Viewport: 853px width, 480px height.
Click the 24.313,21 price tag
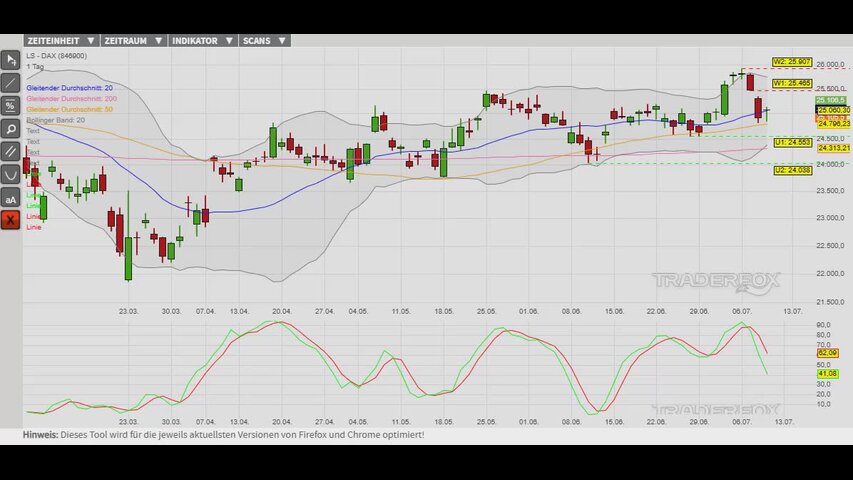pyautogui.click(x=833, y=148)
